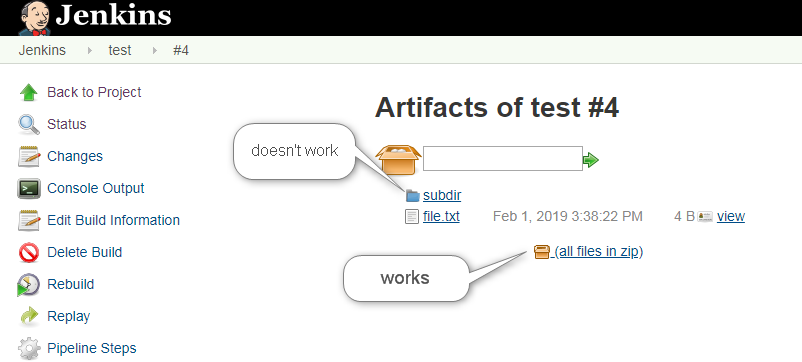This screenshot has width=802, height=362.
Task: Click the blue subdir folder icon
Action: pyautogui.click(x=412, y=196)
